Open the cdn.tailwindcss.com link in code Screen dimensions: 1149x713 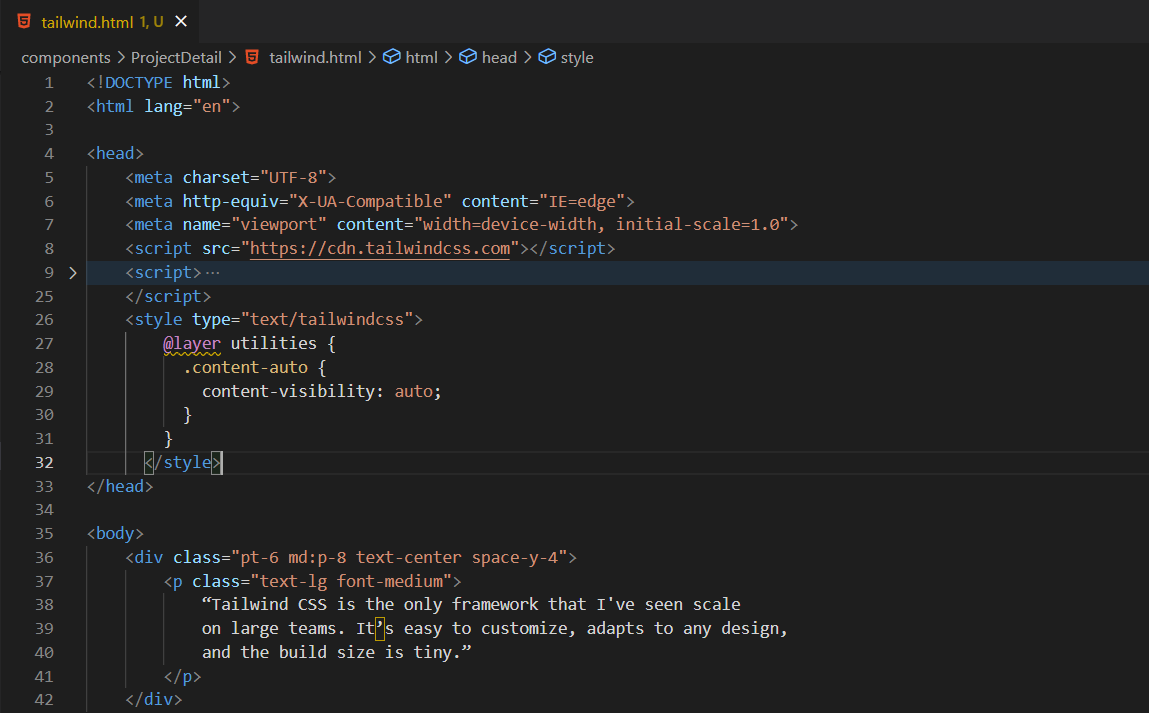coord(380,248)
